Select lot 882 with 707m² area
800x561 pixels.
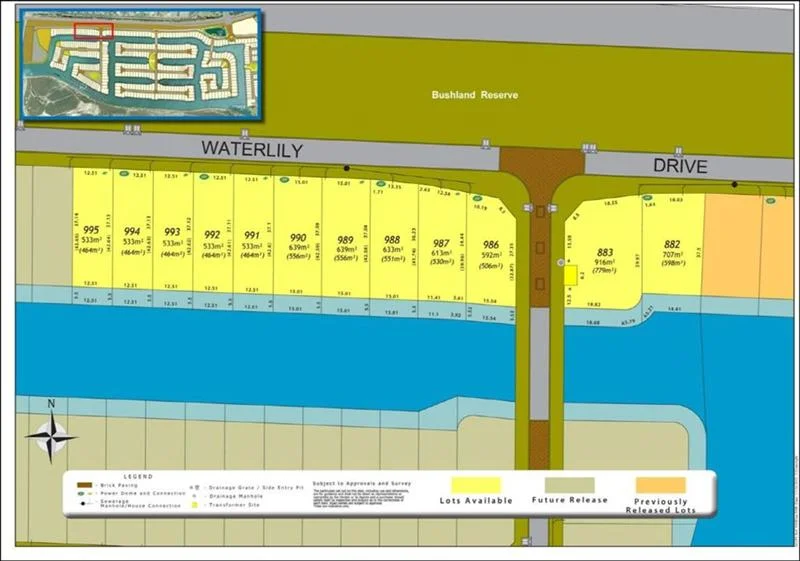[671, 250]
